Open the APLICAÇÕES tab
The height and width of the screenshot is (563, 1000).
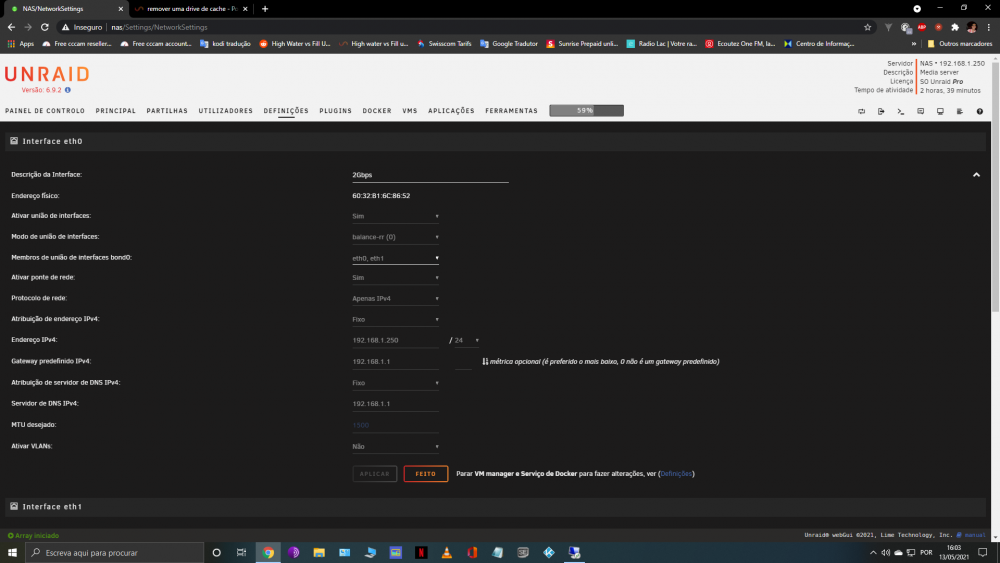[451, 111]
